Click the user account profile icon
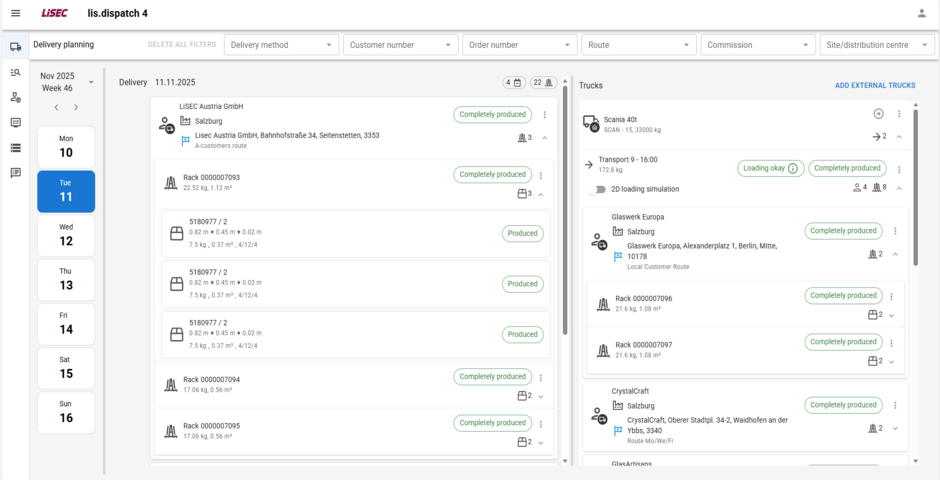Screen dimensions: 940x480 click(921, 13)
